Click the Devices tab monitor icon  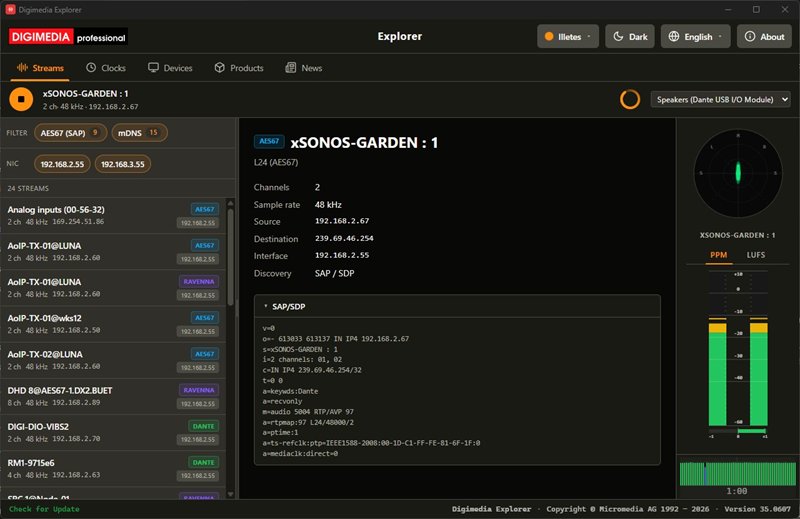click(x=153, y=67)
